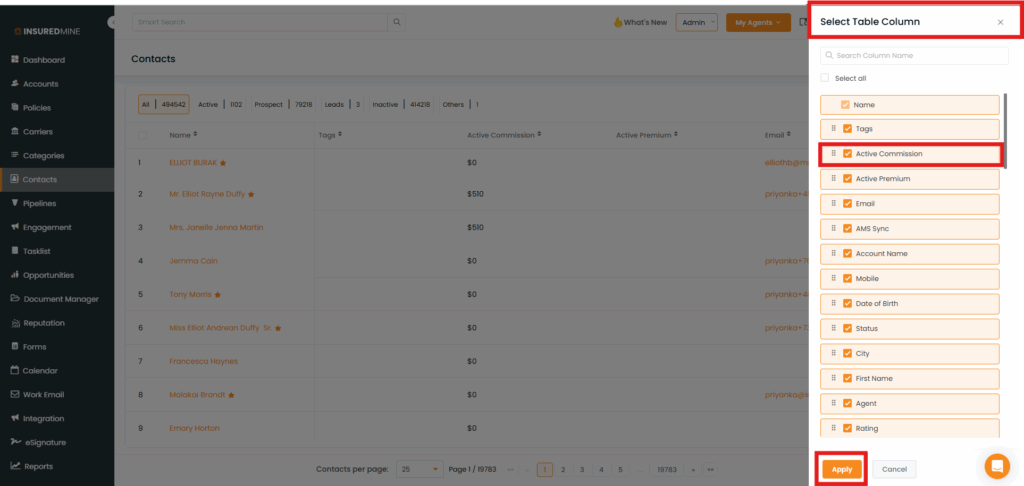Image resolution: width=1024 pixels, height=486 pixels.
Task: Toggle the Select all checkbox
Action: 825,78
